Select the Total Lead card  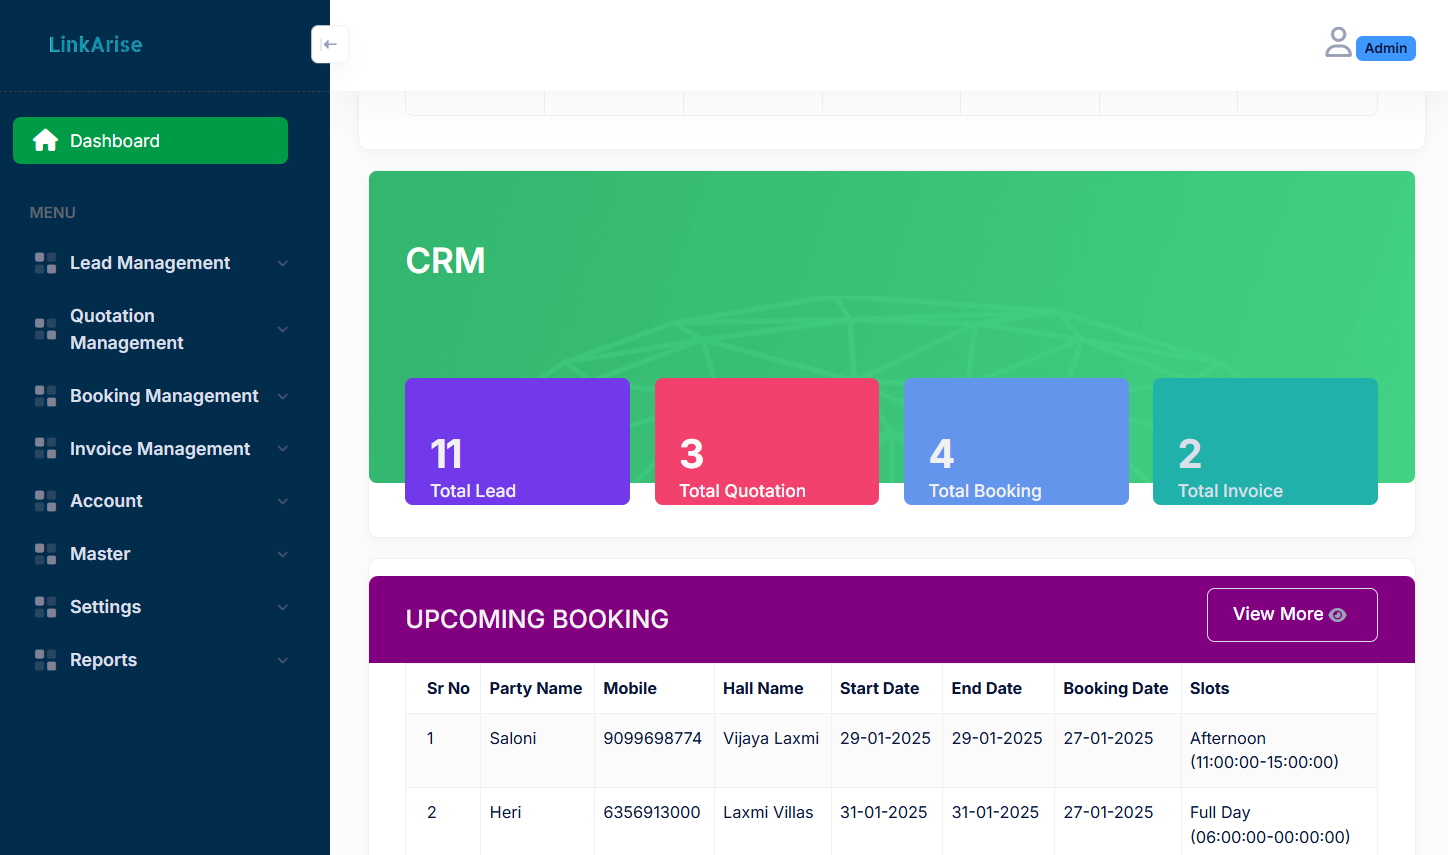click(517, 441)
